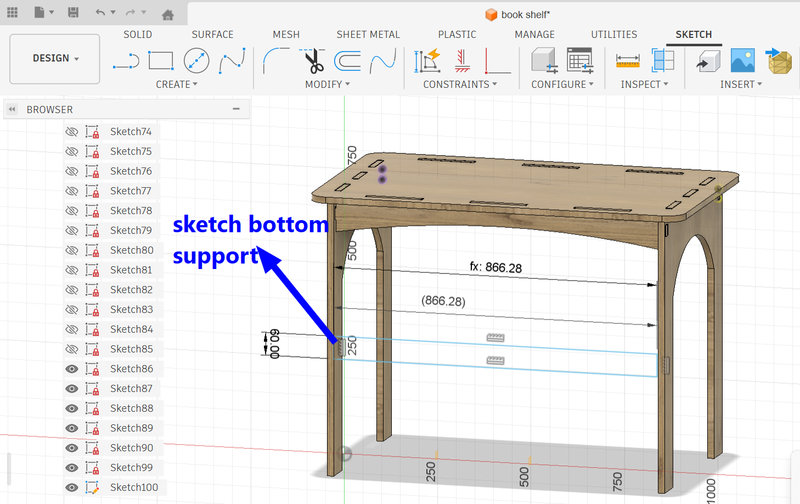Open the Configuration table icon

tap(580, 61)
